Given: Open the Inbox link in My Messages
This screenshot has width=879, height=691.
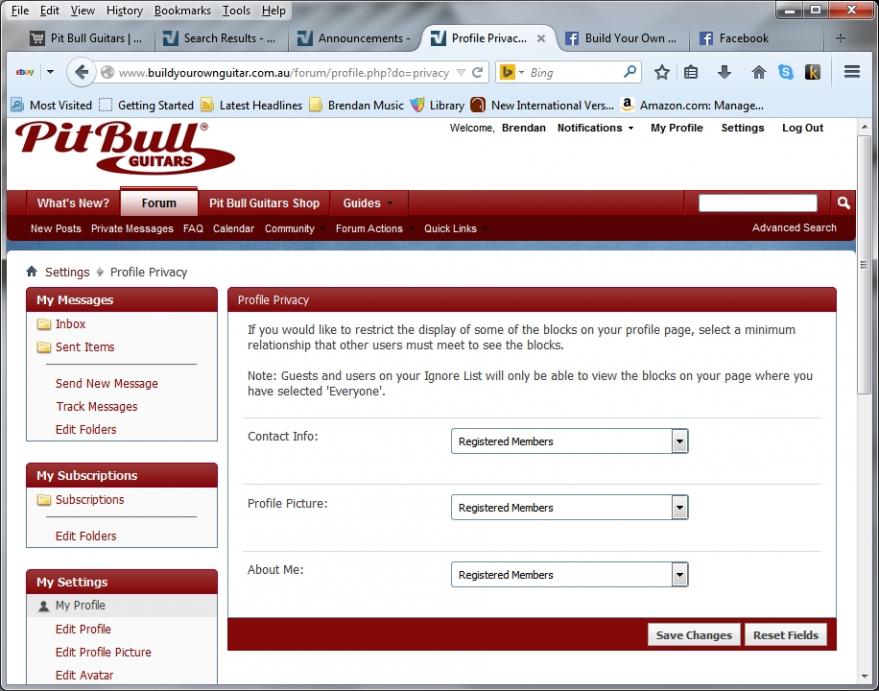Looking at the screenshot, I should tap(70, 324).
